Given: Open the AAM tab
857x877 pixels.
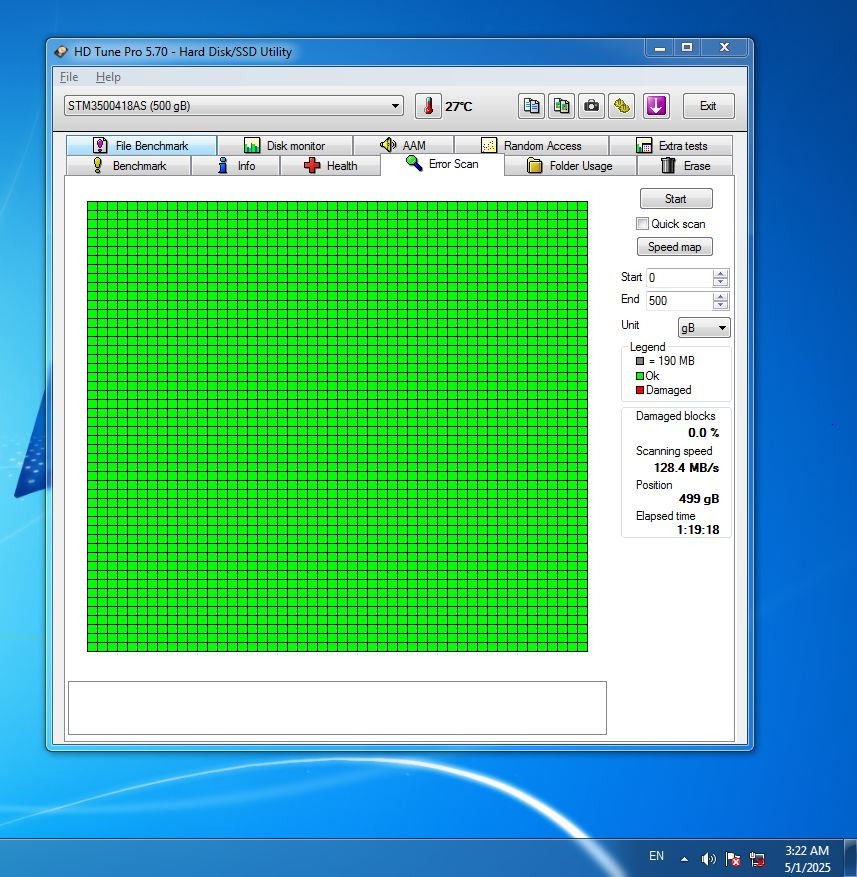Looking at the screenshot, I should [x=403, y=145].
